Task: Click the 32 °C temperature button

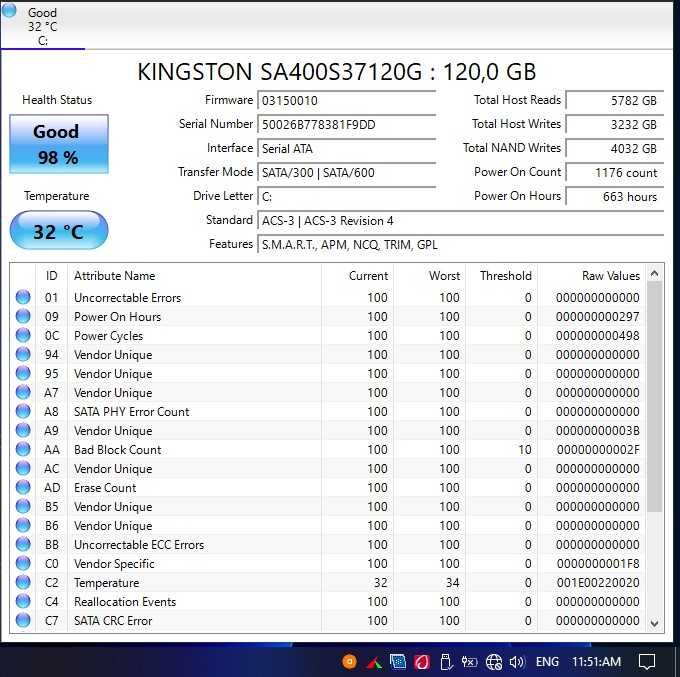Action: coord(59,231)
